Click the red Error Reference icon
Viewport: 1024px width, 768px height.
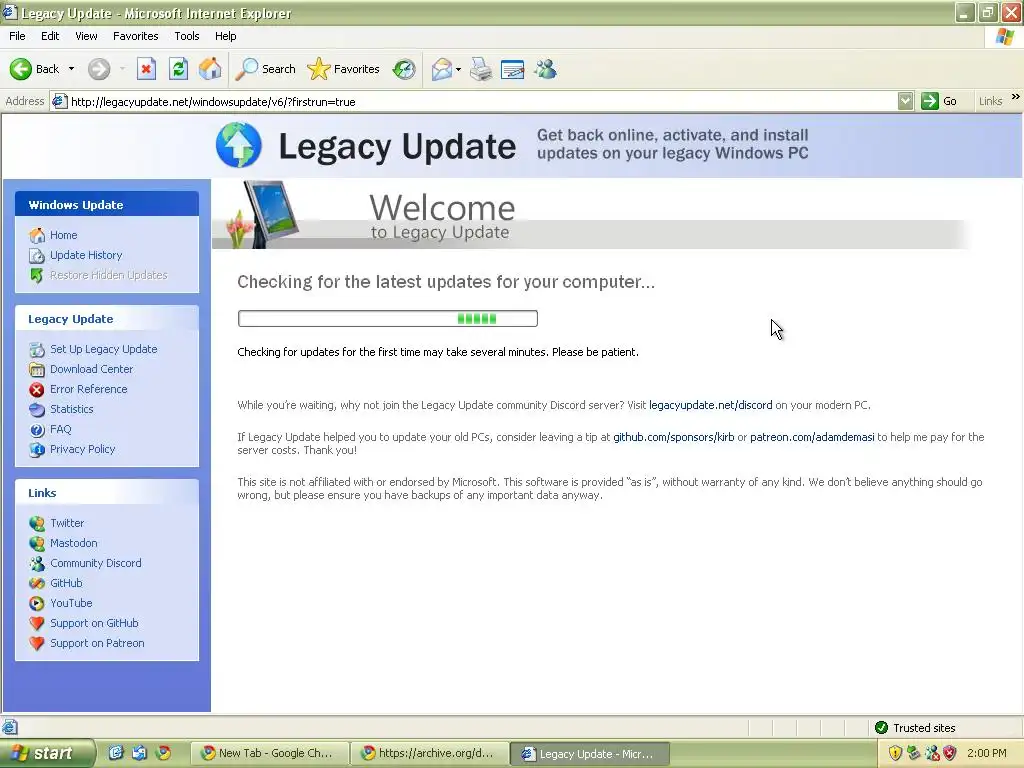tap(37, 390)
